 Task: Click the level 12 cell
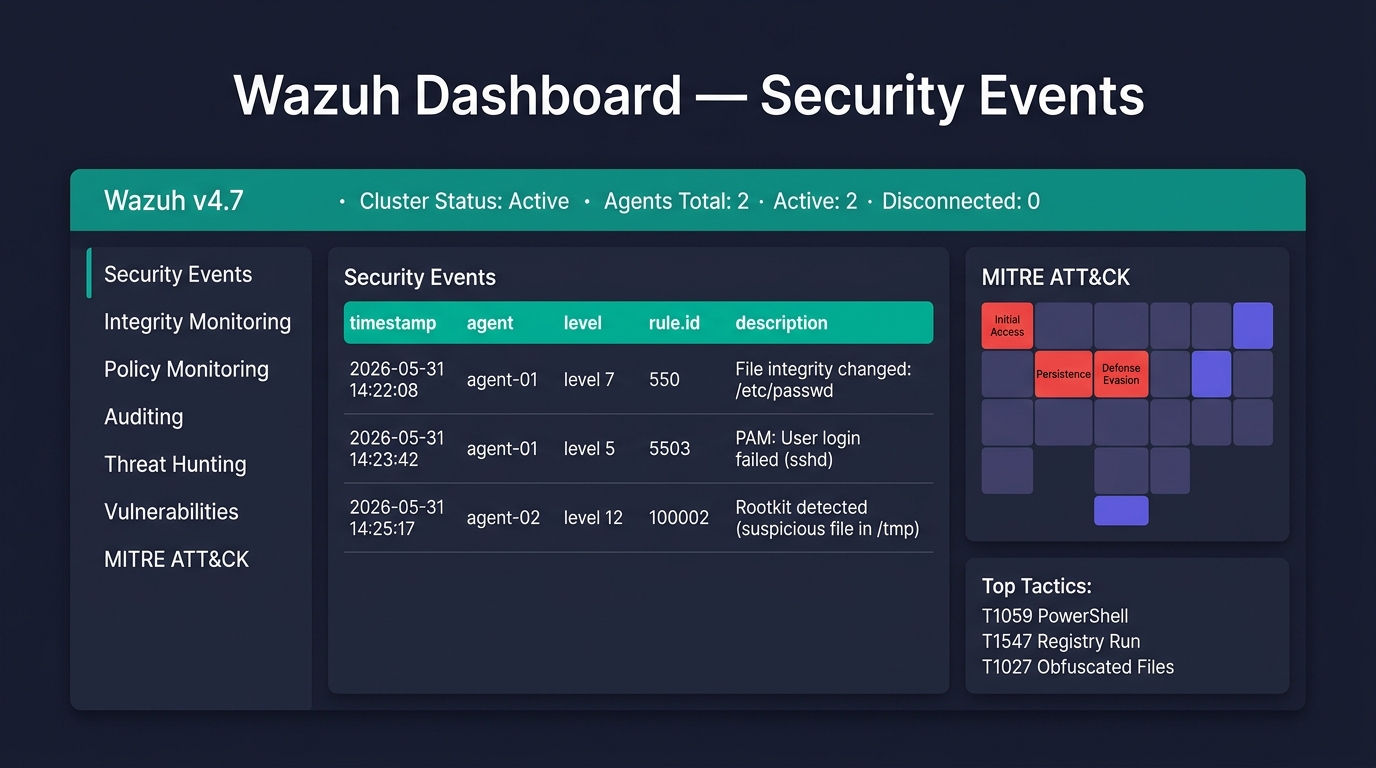point(593,518)
